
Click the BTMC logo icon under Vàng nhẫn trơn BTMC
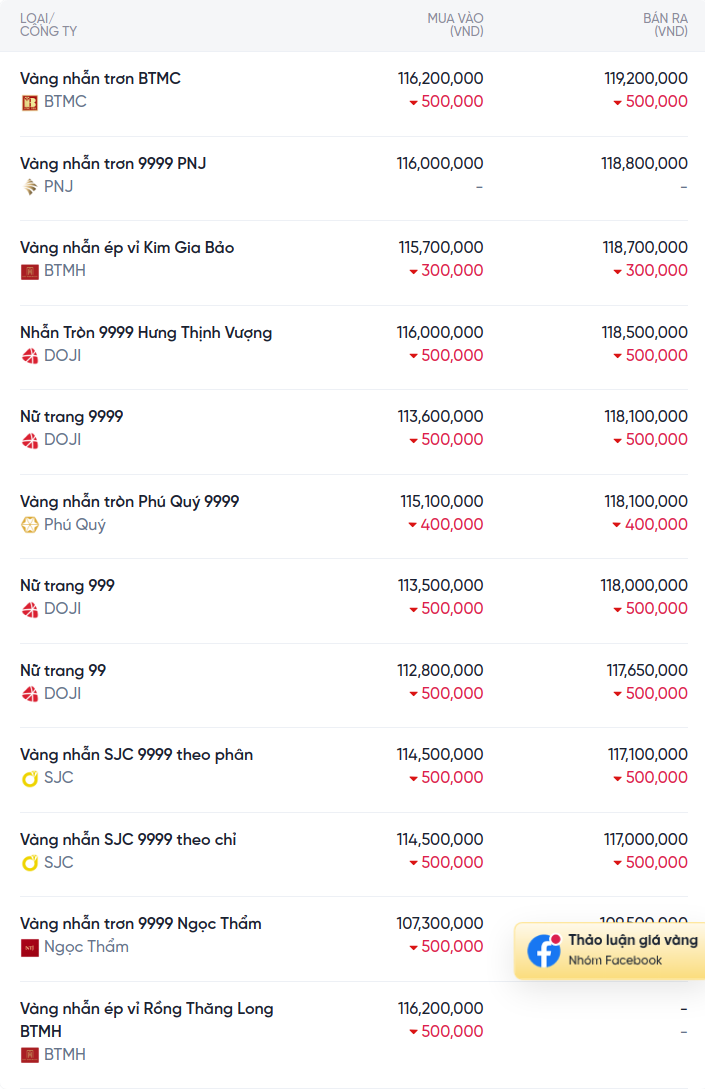click(x=29, y=103)
